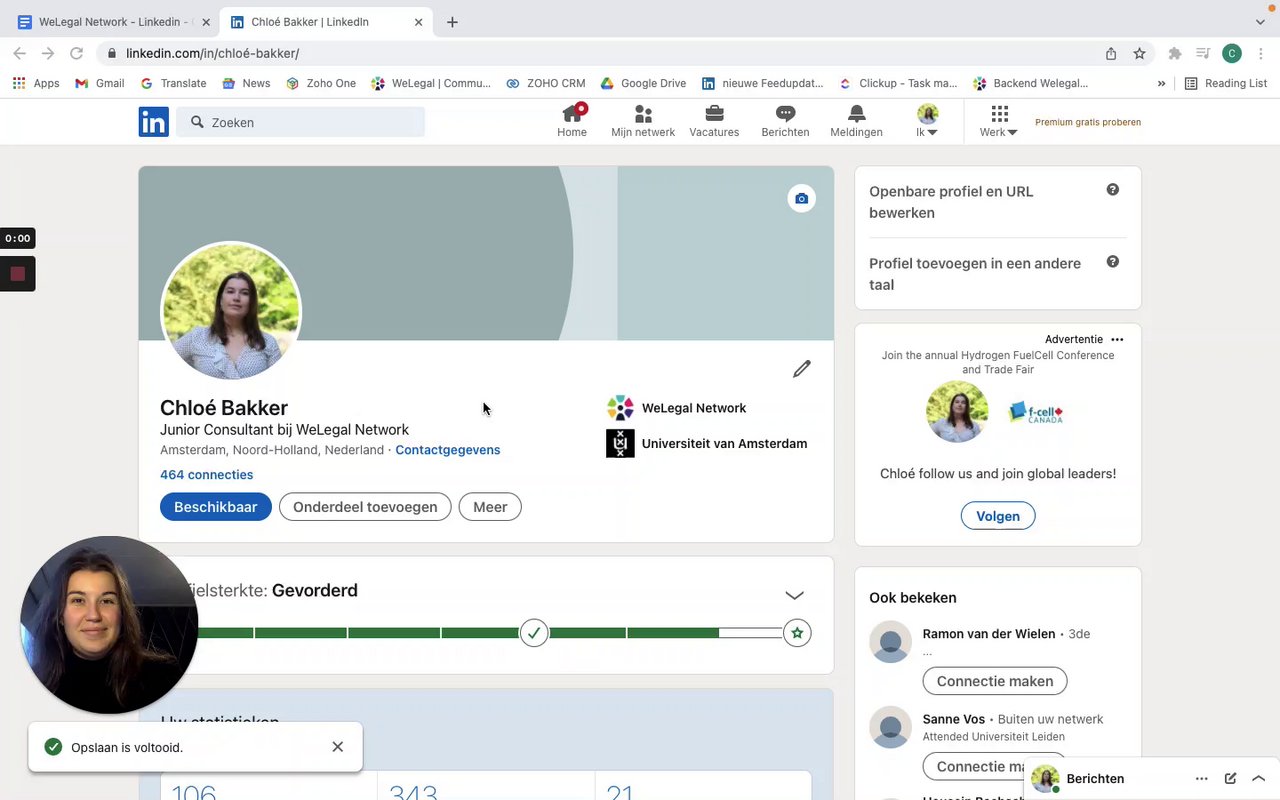Open the Contactgegevens link

click(448, 450)
